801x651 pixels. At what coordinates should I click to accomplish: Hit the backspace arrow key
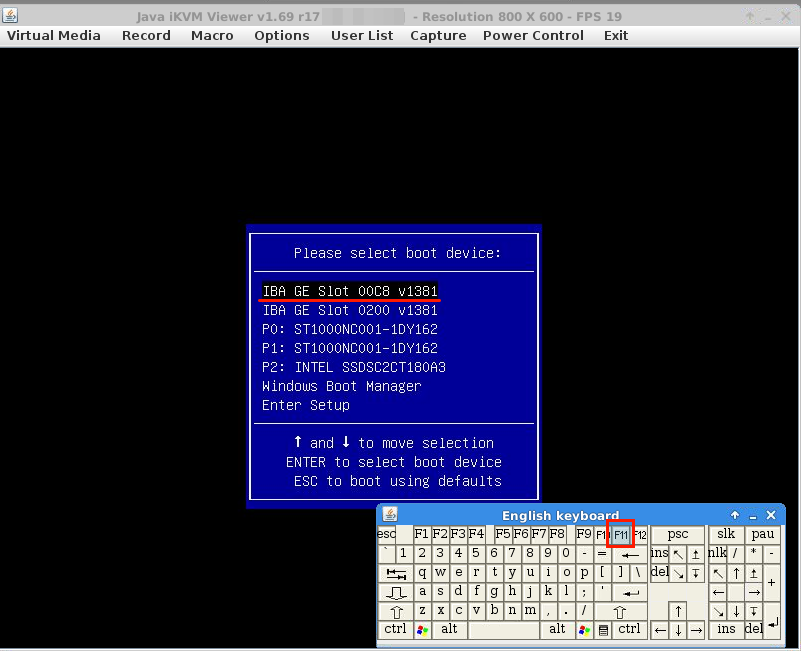click(x=630, y=554)
